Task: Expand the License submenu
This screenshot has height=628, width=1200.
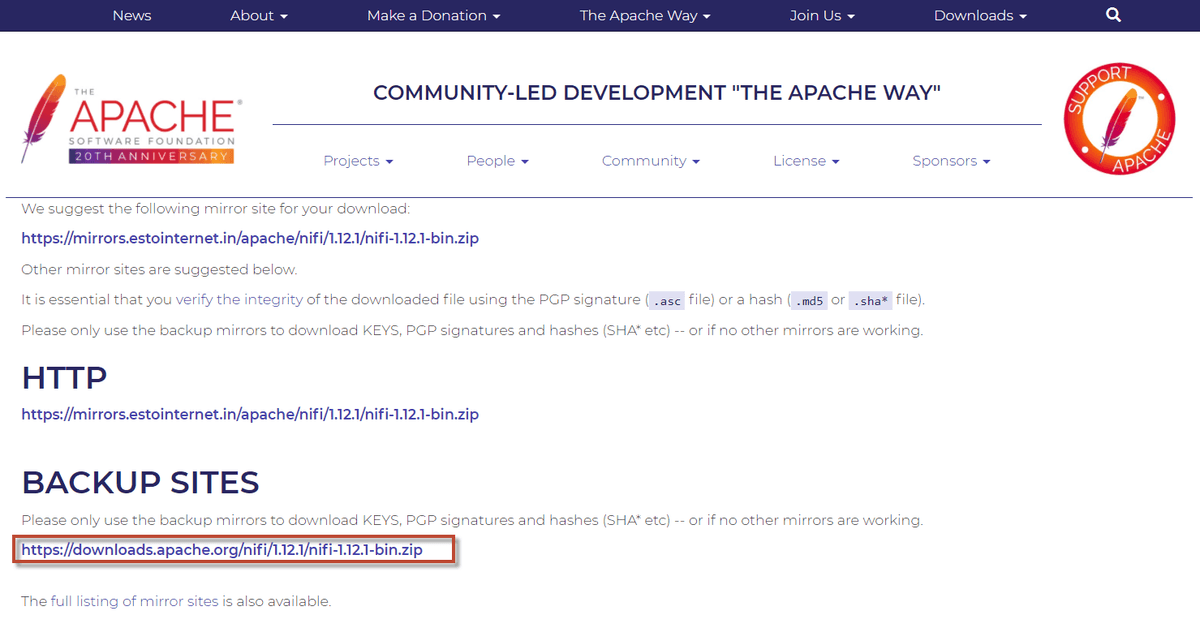Action: click(806, 161)
